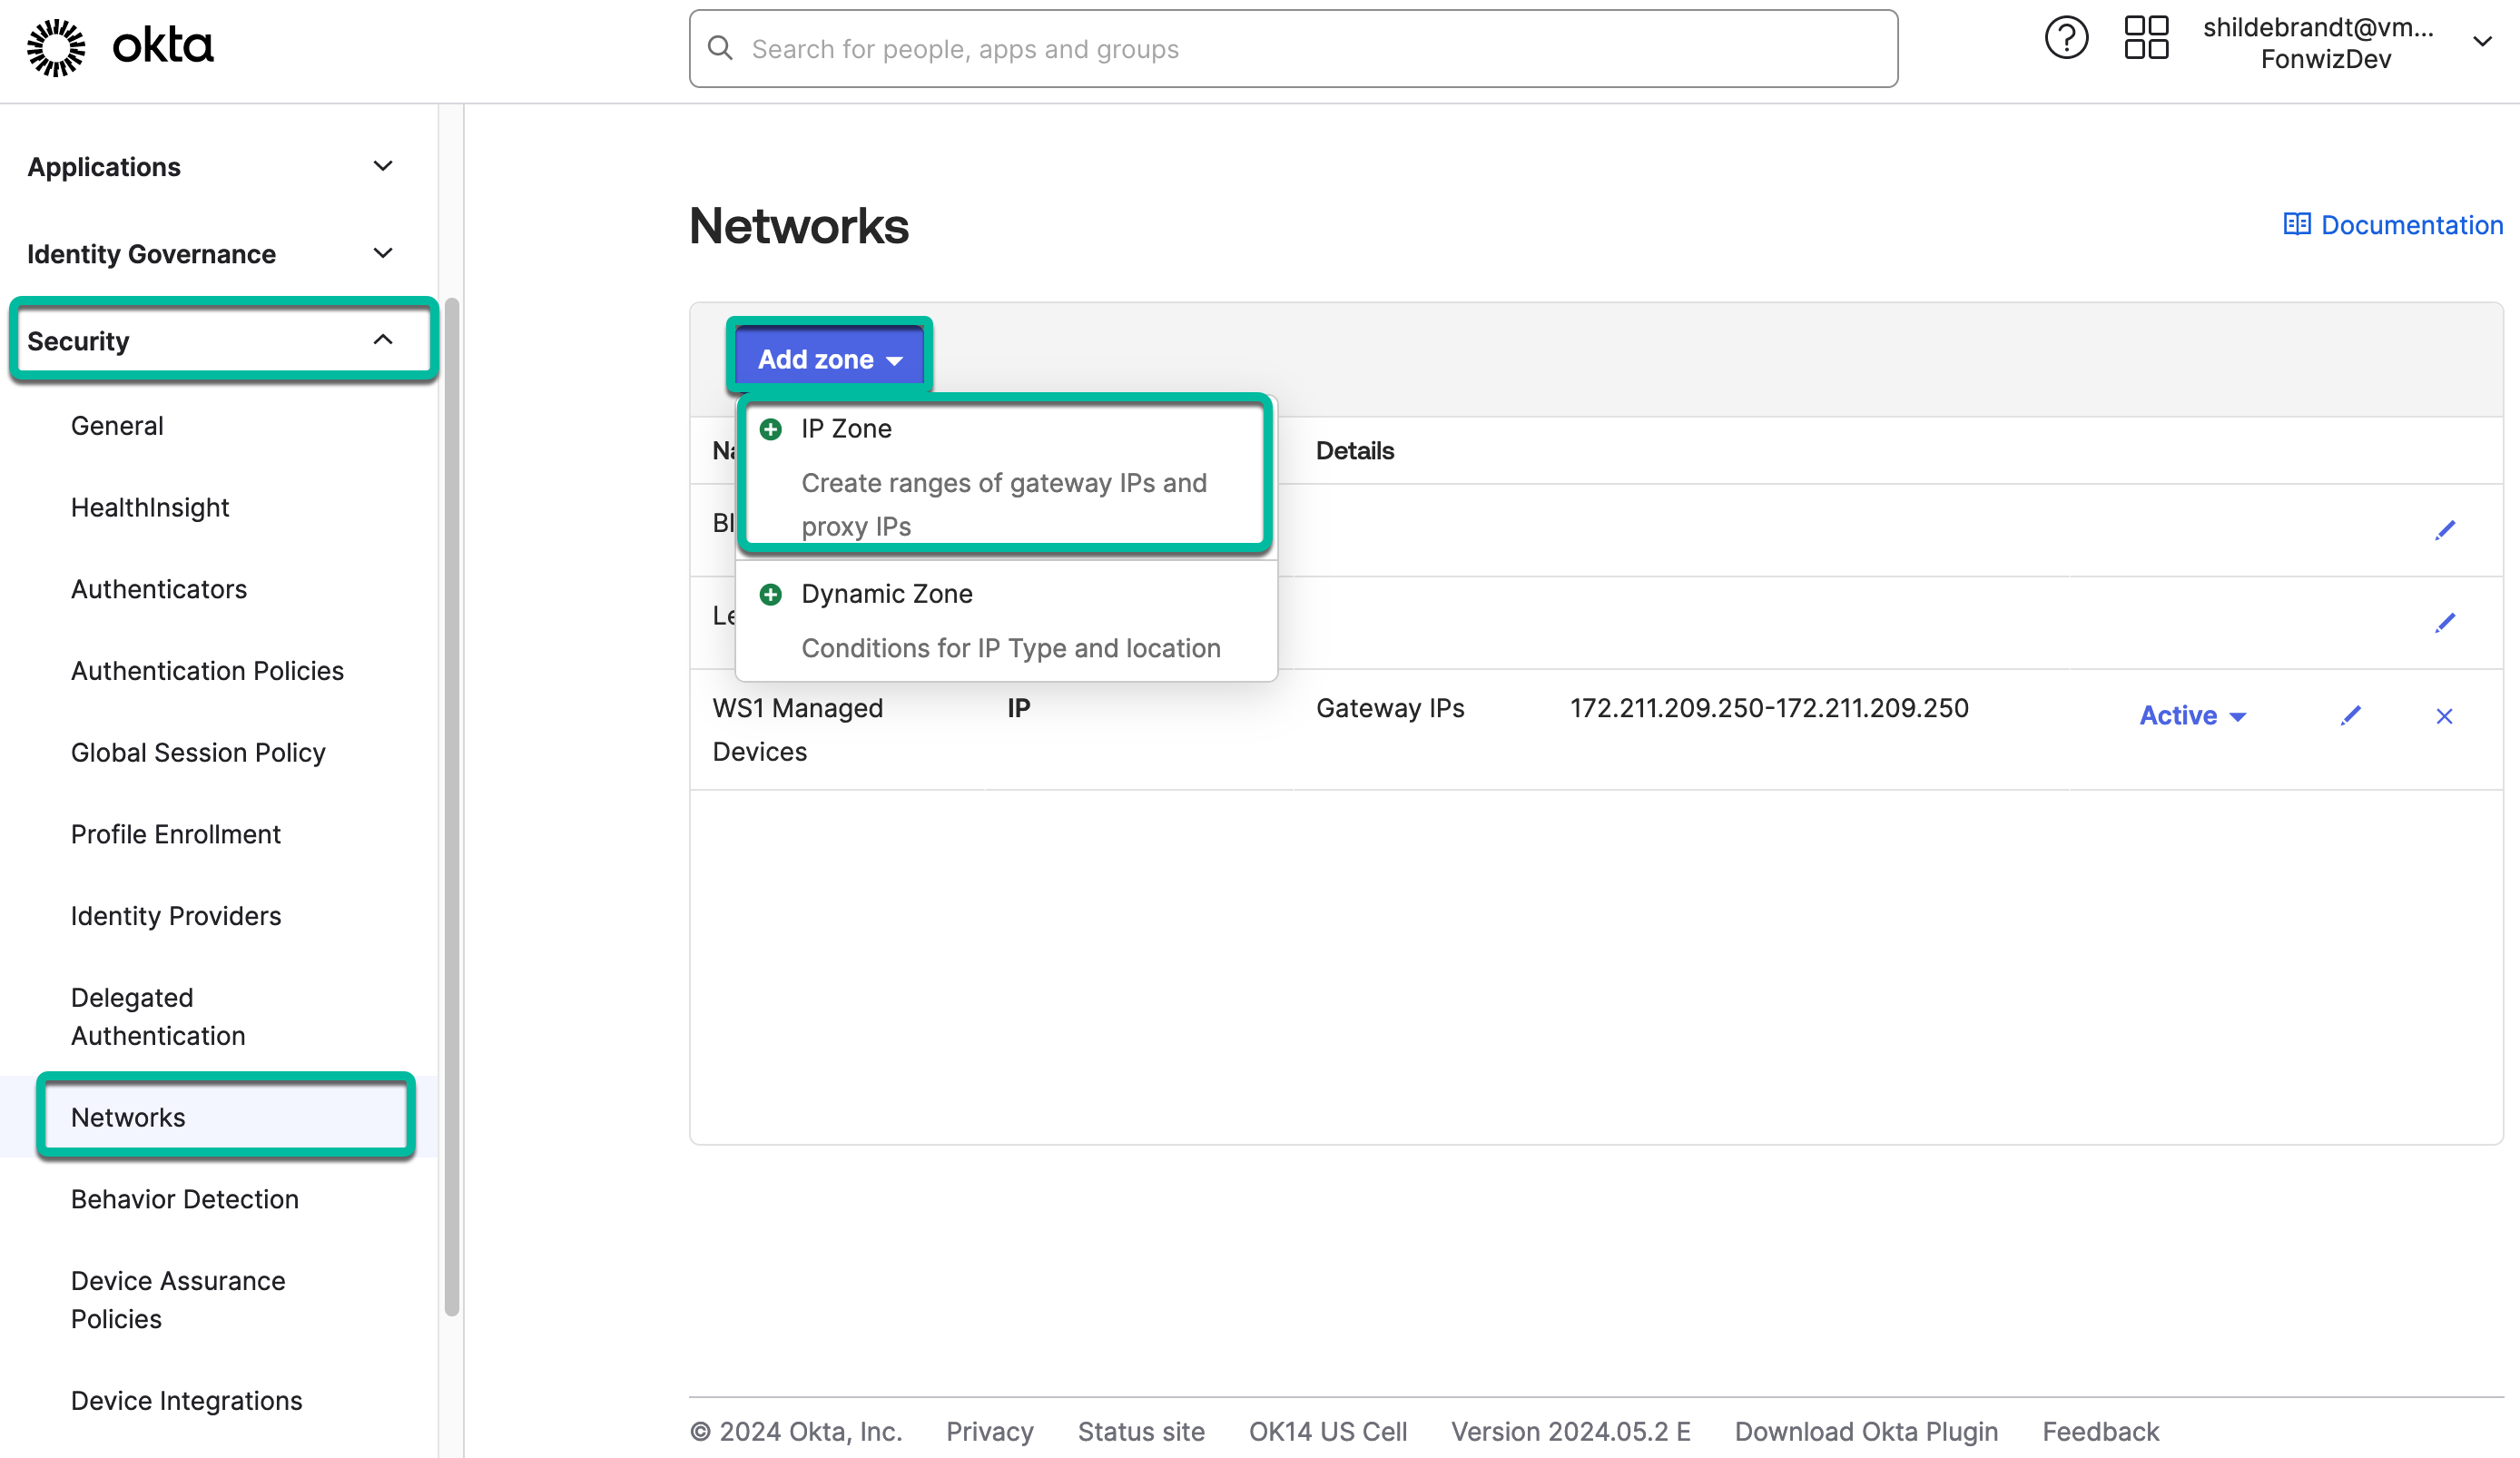Open the Add zone dropdown
This screenshot has width=2520, height=1458.
pyautogui.click(x=828, y=358)
